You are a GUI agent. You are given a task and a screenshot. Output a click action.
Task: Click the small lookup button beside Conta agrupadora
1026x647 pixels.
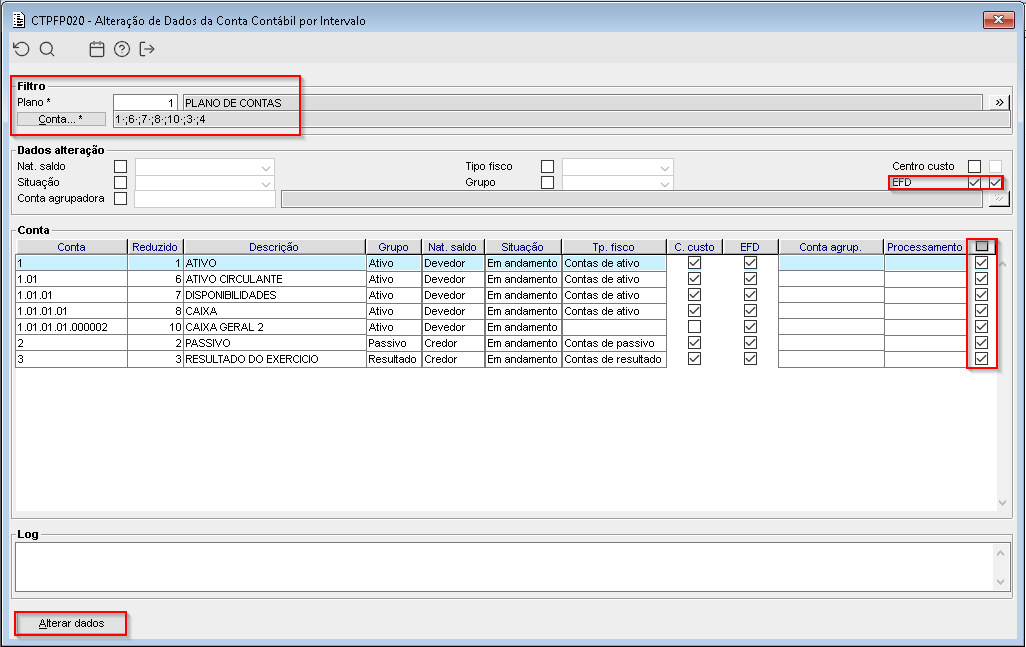[x=999, y=198]
